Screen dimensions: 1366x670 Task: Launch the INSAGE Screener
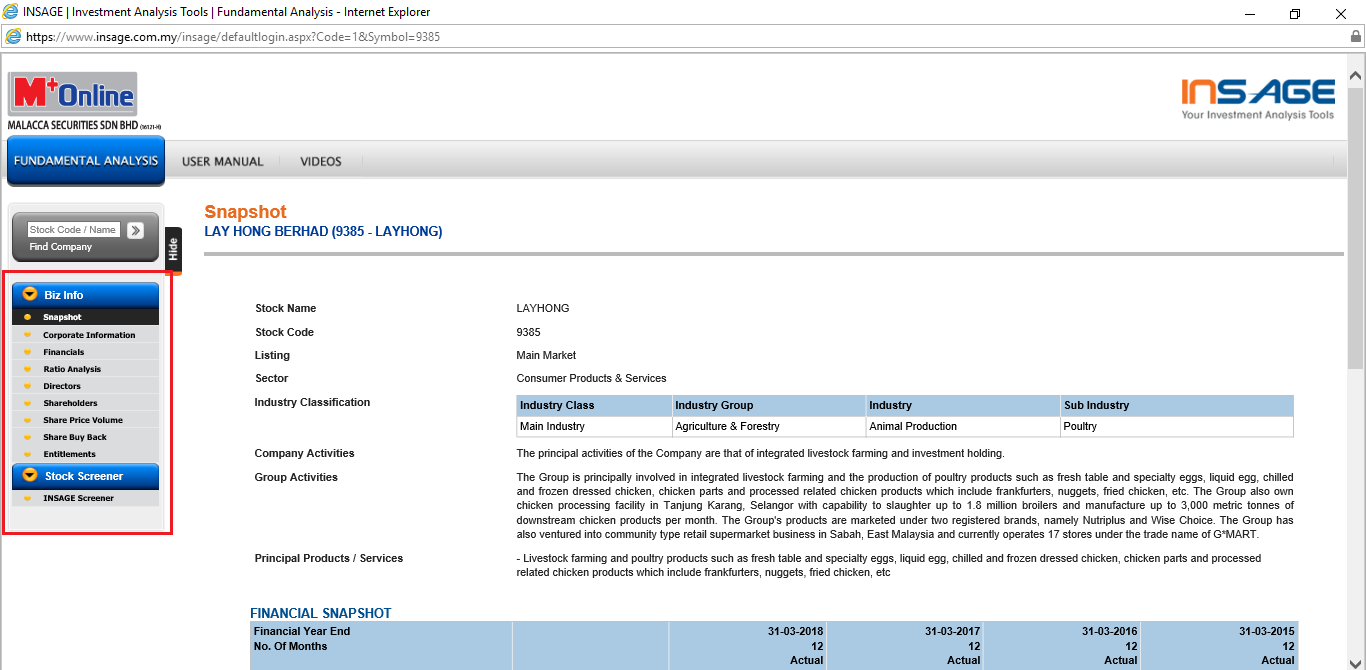tap(78, 498)
